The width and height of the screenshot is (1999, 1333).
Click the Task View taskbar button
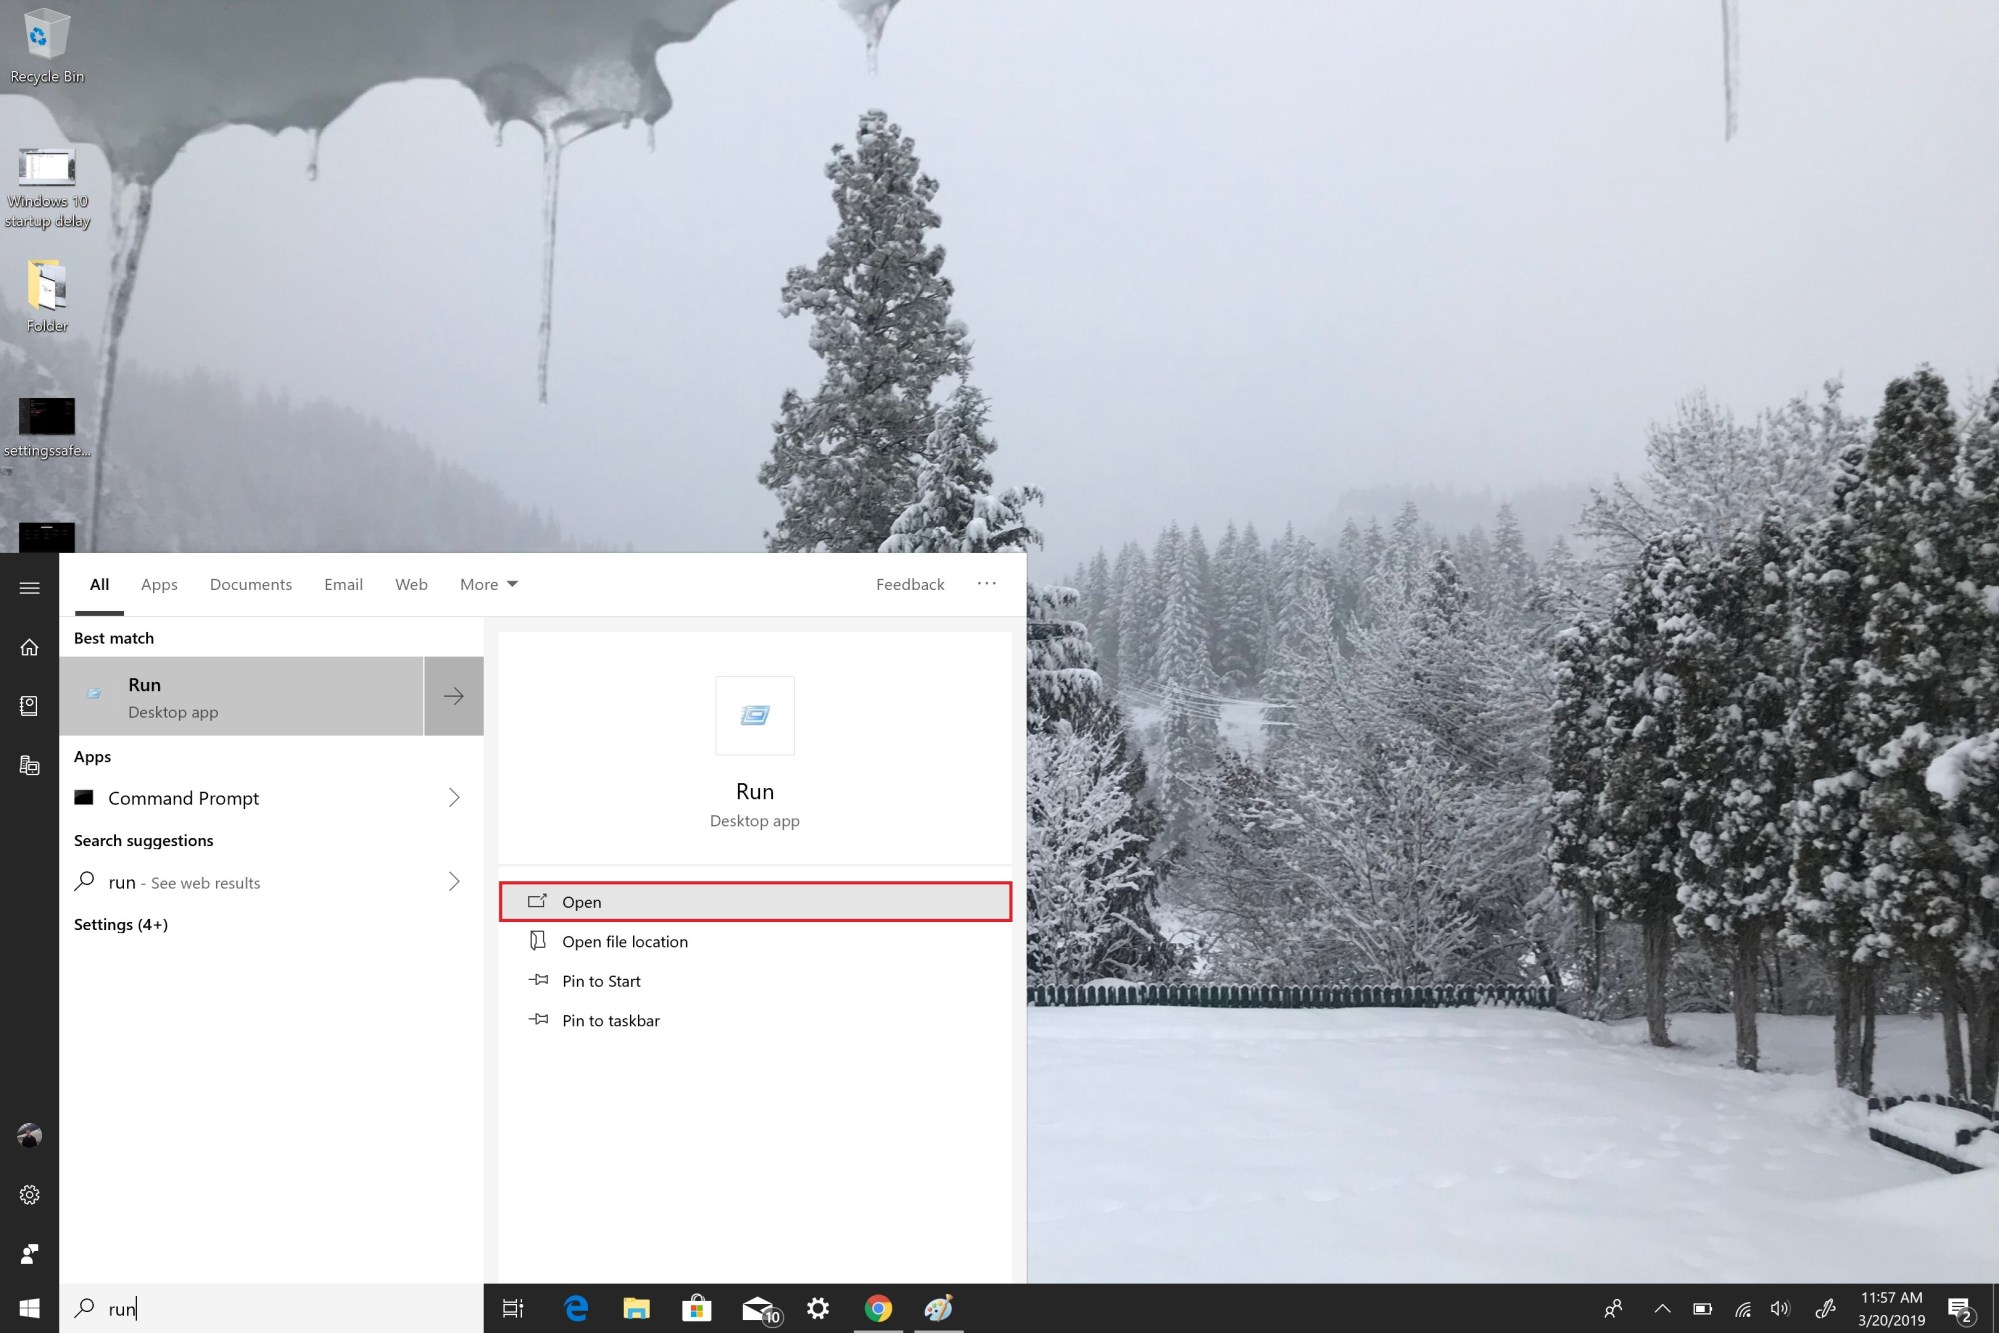click(x=515, y=1306)
